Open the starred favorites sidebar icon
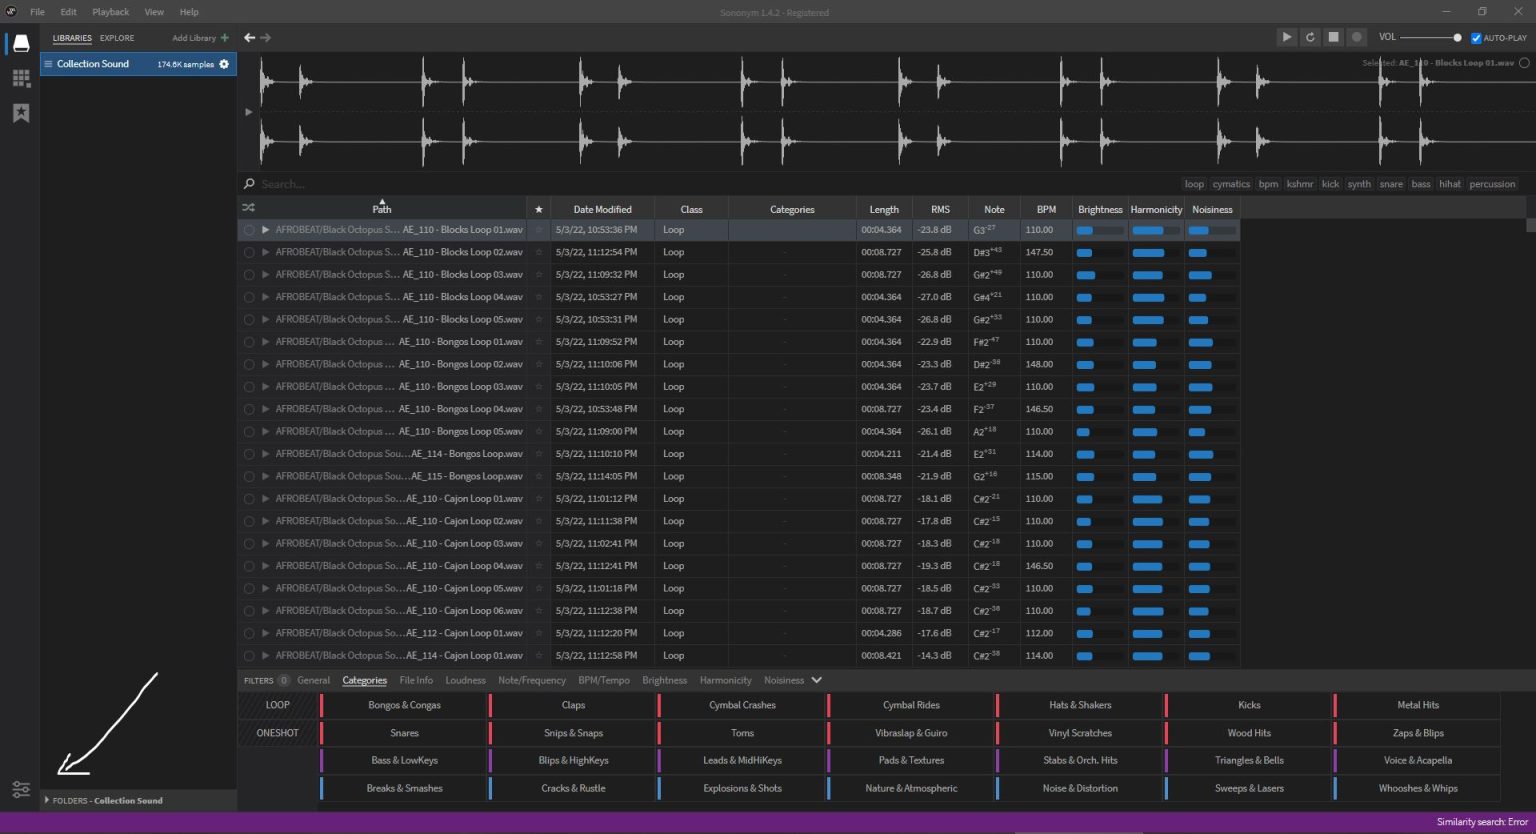The height and width of the screenshot is (834, 1536). tap(21, 113)
